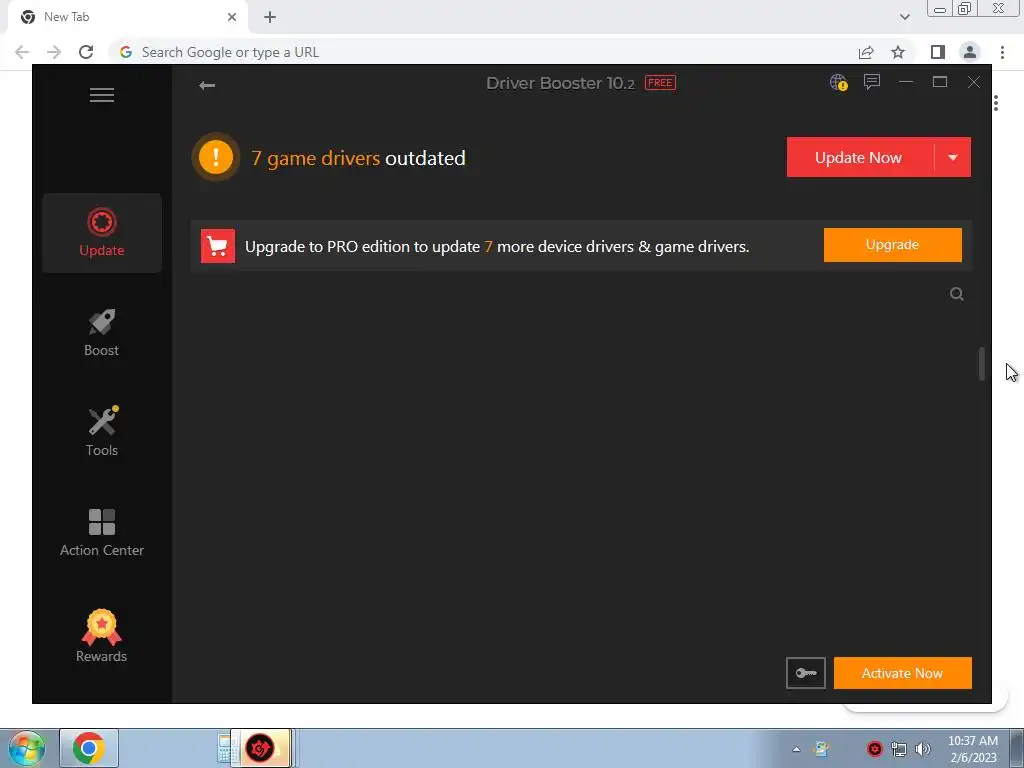Click the license key icon button
1024x768 pixels.
806,673
